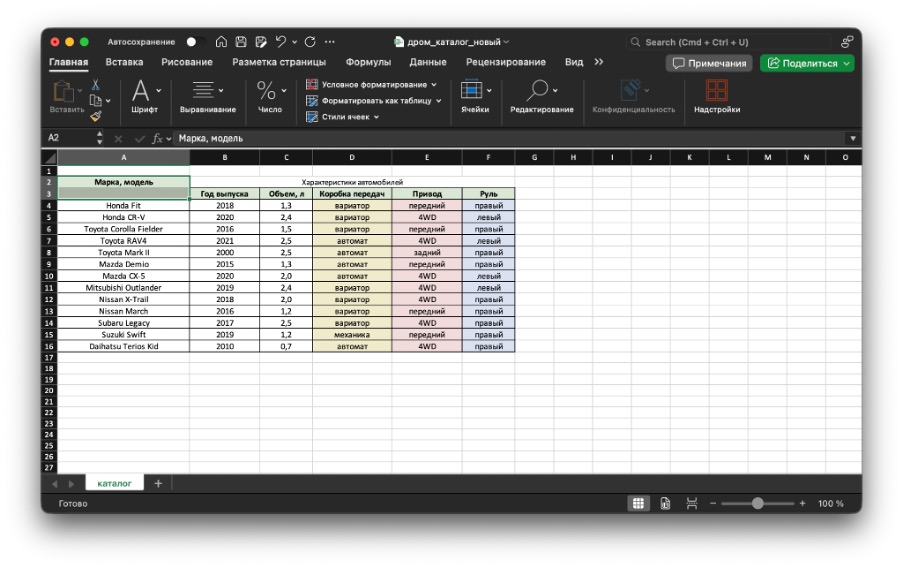This screenshot has width=904, height=568.
Task: Open Стили ячеек dropdown
Action: pyautogui.click(x=342, y=116)
